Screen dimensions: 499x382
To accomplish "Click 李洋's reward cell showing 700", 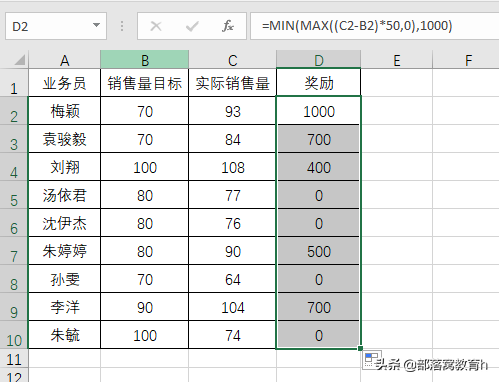I will (318, 307).
